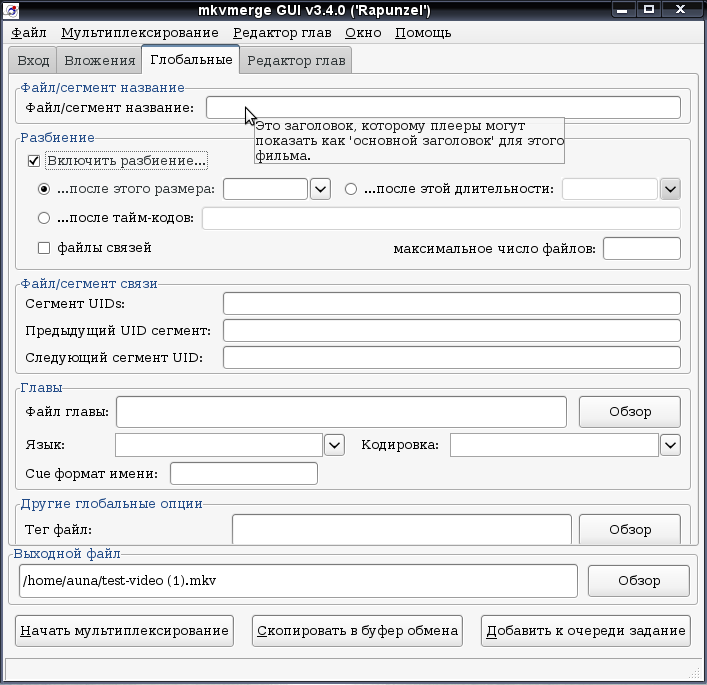Expand the split duration dropdown arrow
The width and height of the screenshot is (707, 685).
tap(670, 189)
